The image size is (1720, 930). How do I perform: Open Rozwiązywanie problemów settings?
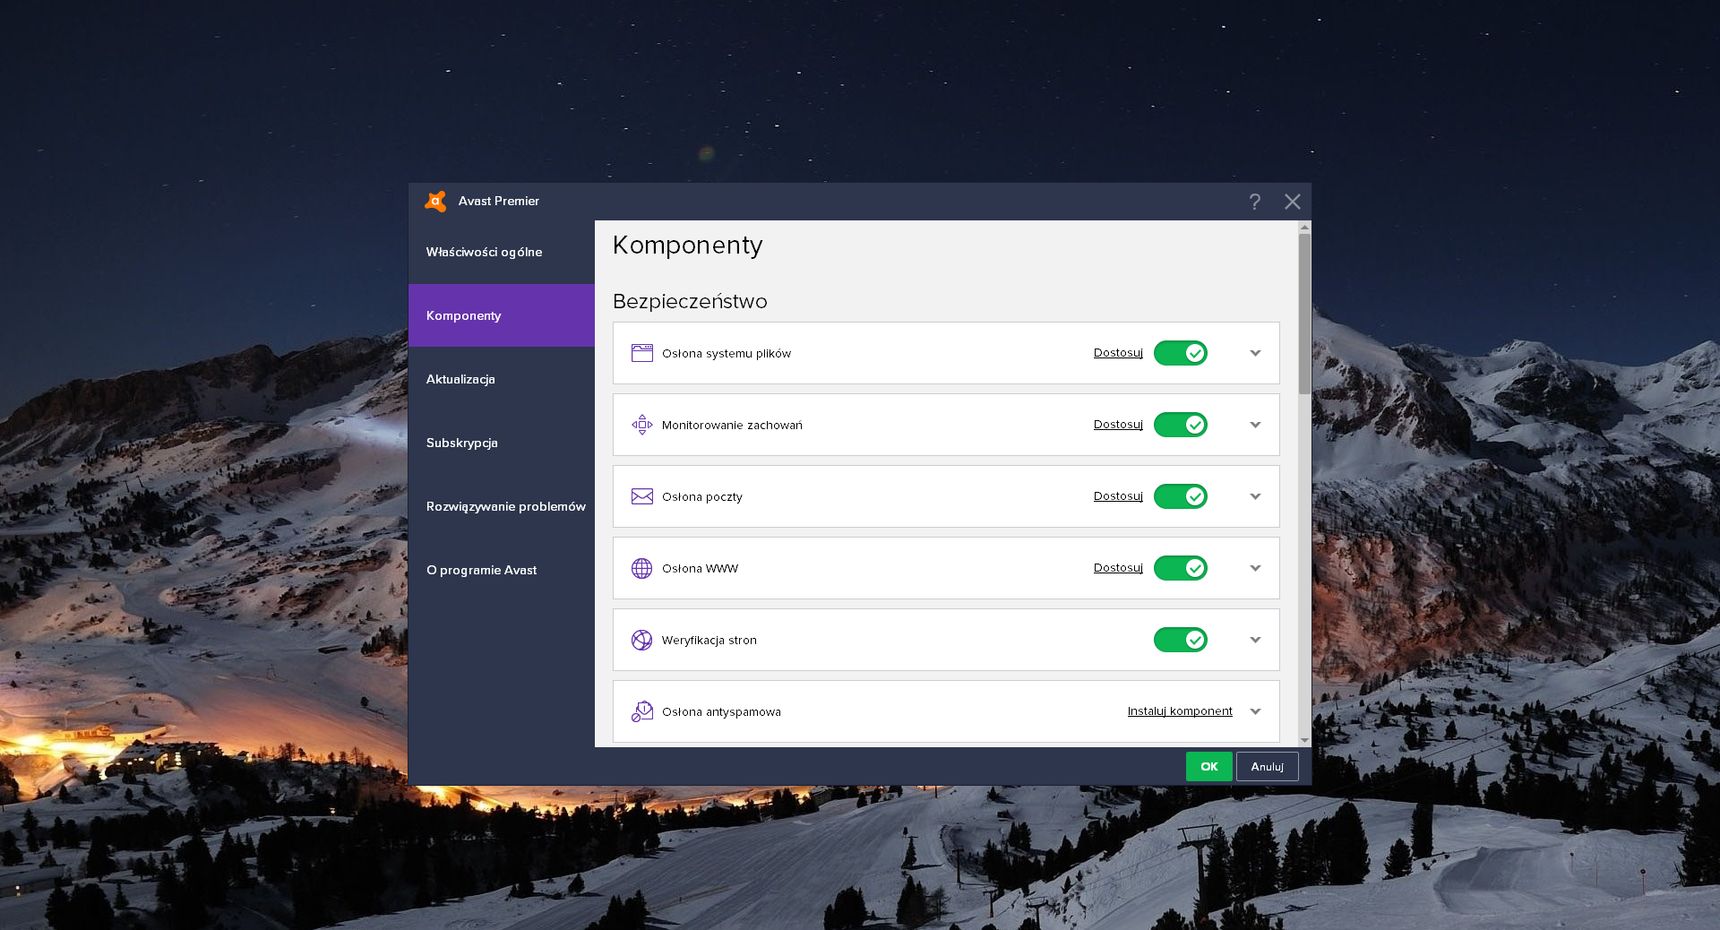pos(501,506)
